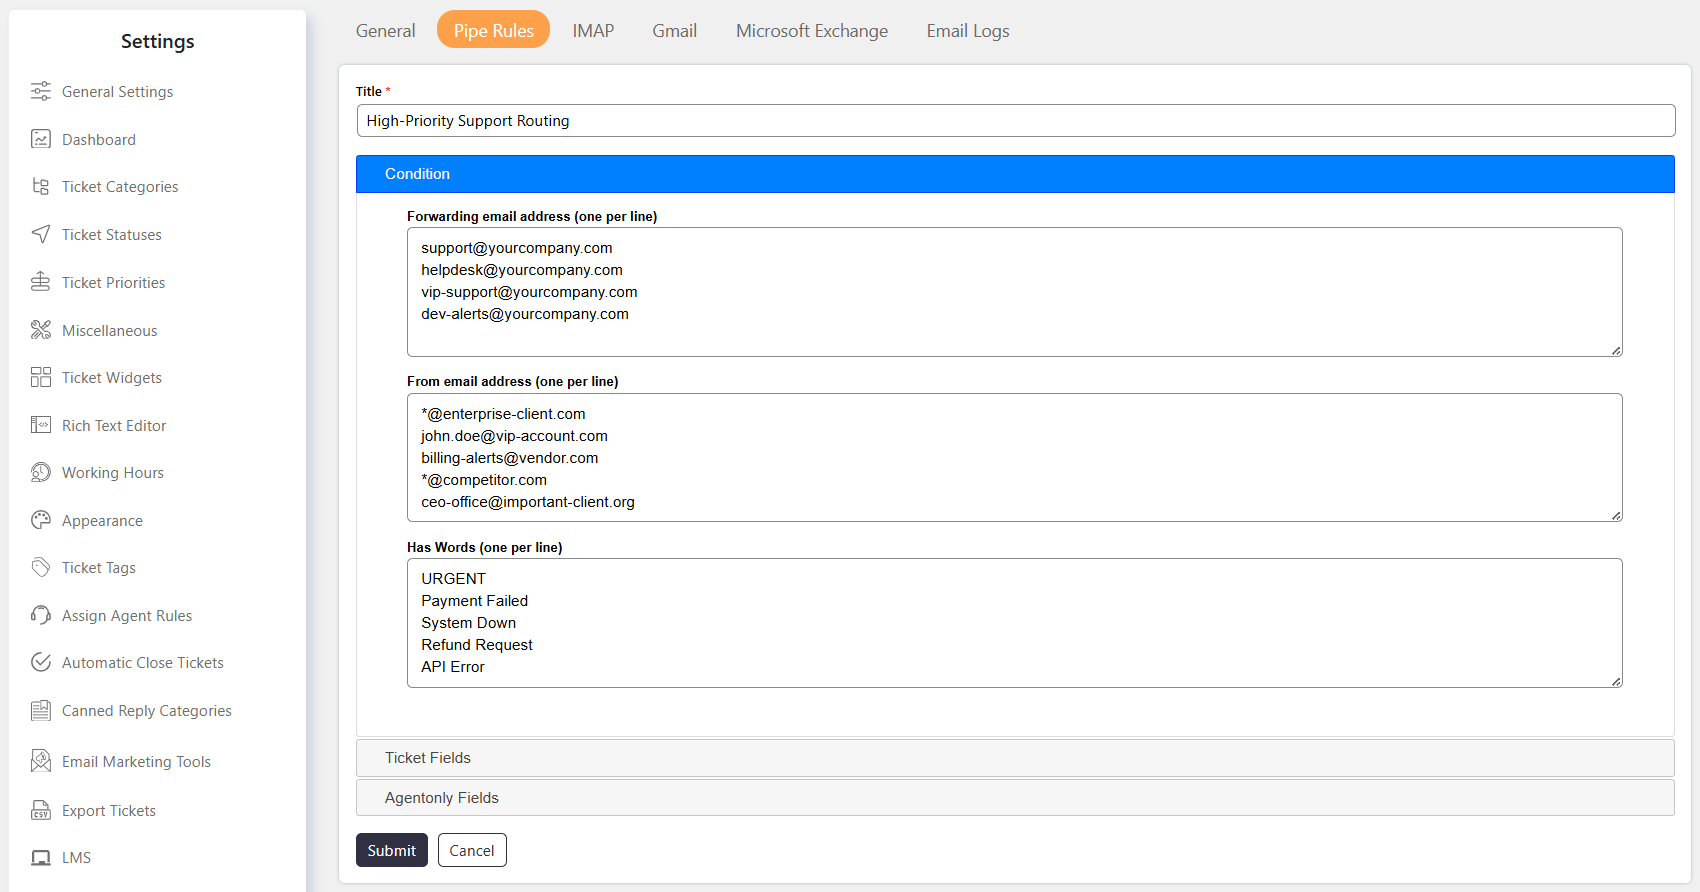Open Export Tickets link
The image size is (1700, 892).
[x=108, y=810]
